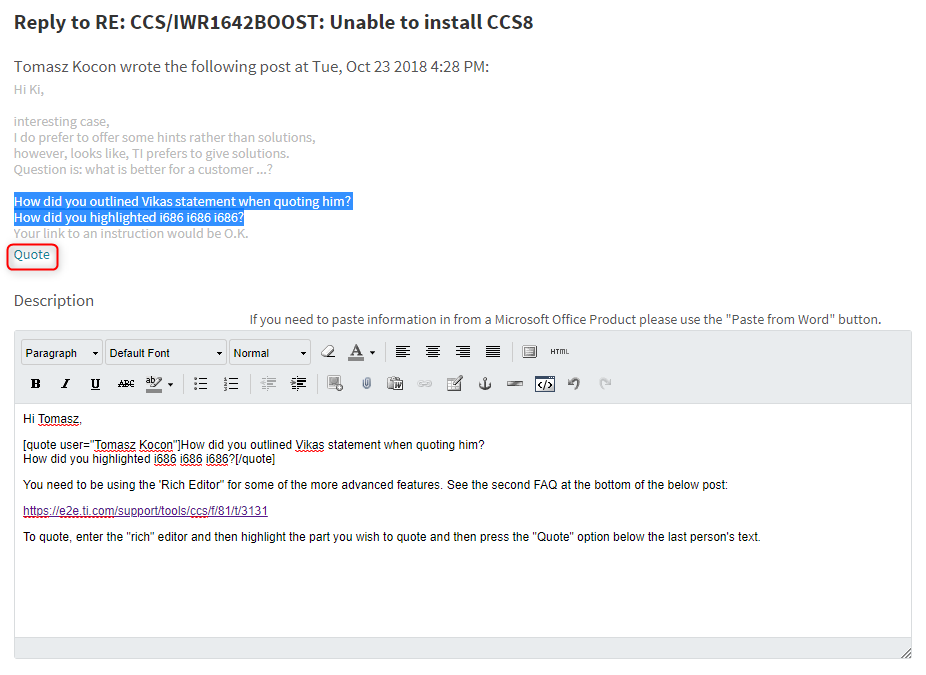The height and width of the screenshot is (675, 926).
Task: Insert an anchor
Action: [x=485, y=384]
